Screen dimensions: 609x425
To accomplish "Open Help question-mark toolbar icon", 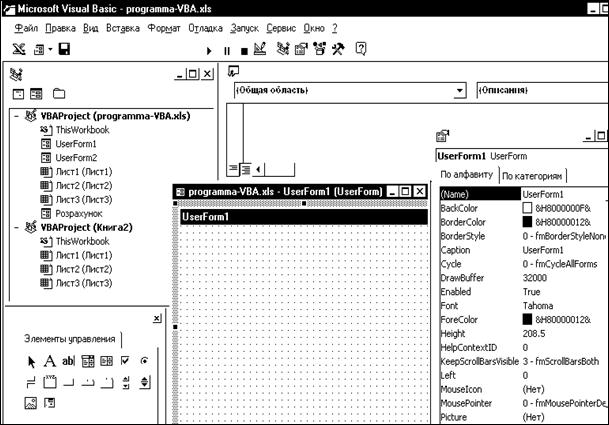I will click(x=361, y=49).
